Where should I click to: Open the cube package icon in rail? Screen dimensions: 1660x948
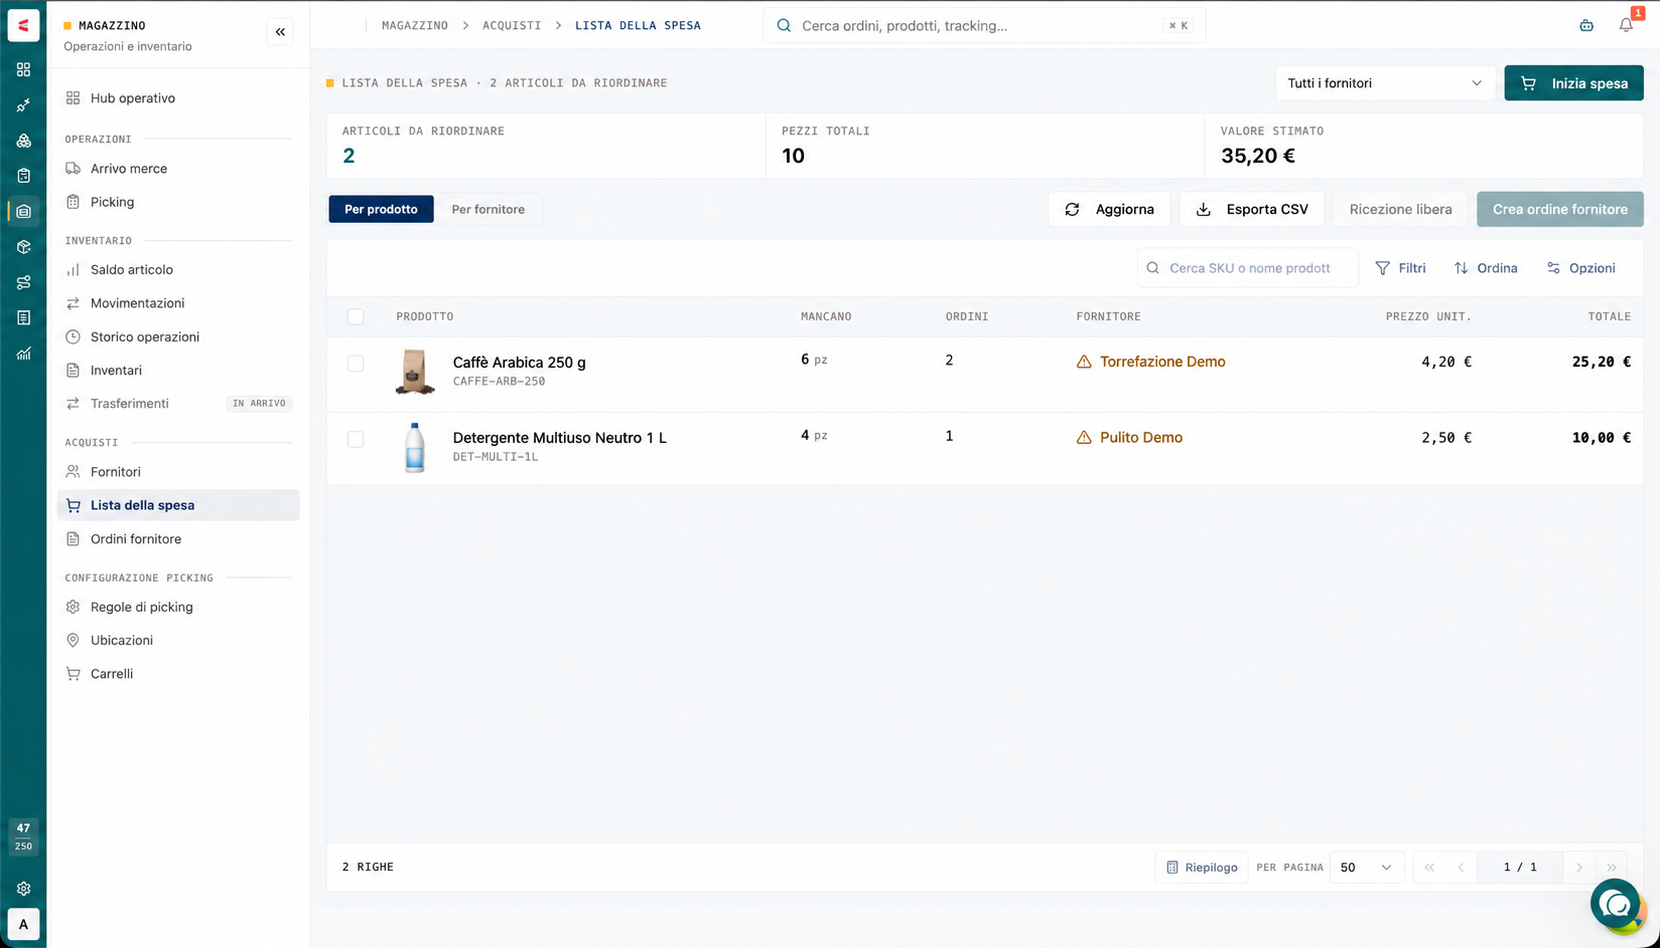click(23, 247)
